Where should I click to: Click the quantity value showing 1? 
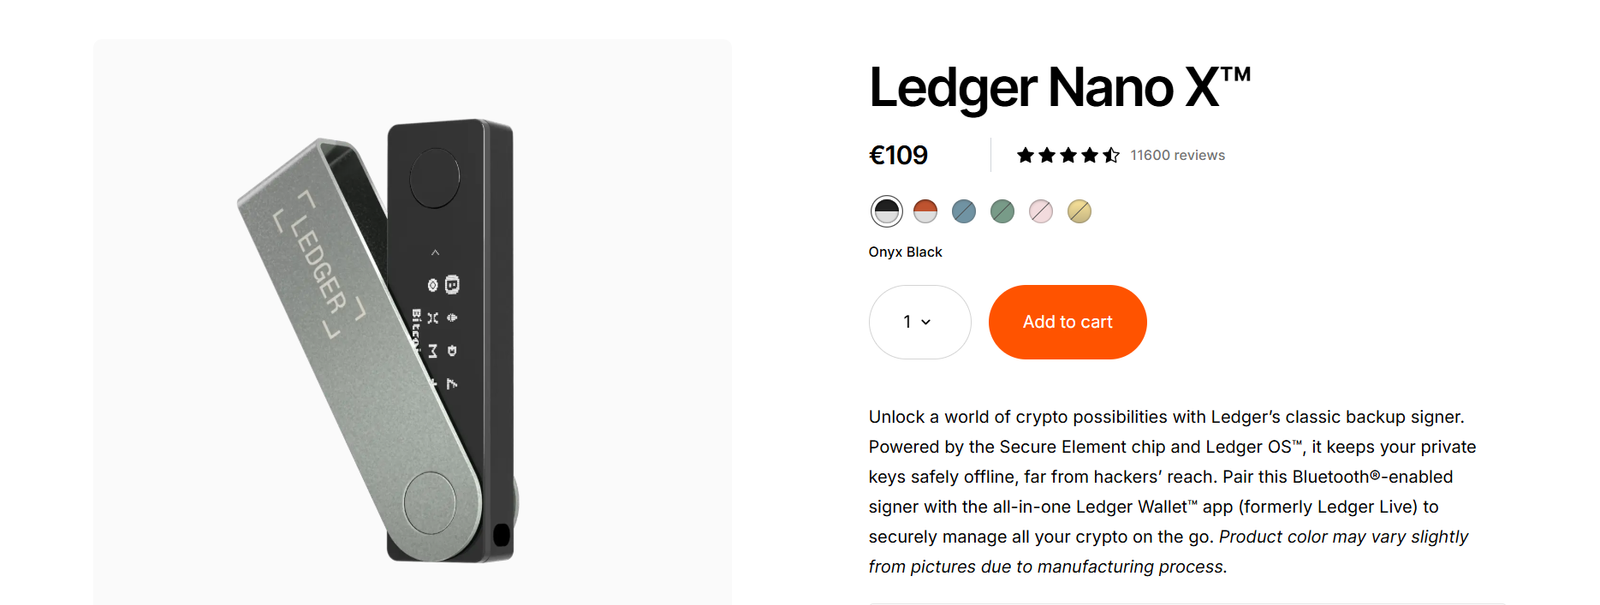(906, 322)
